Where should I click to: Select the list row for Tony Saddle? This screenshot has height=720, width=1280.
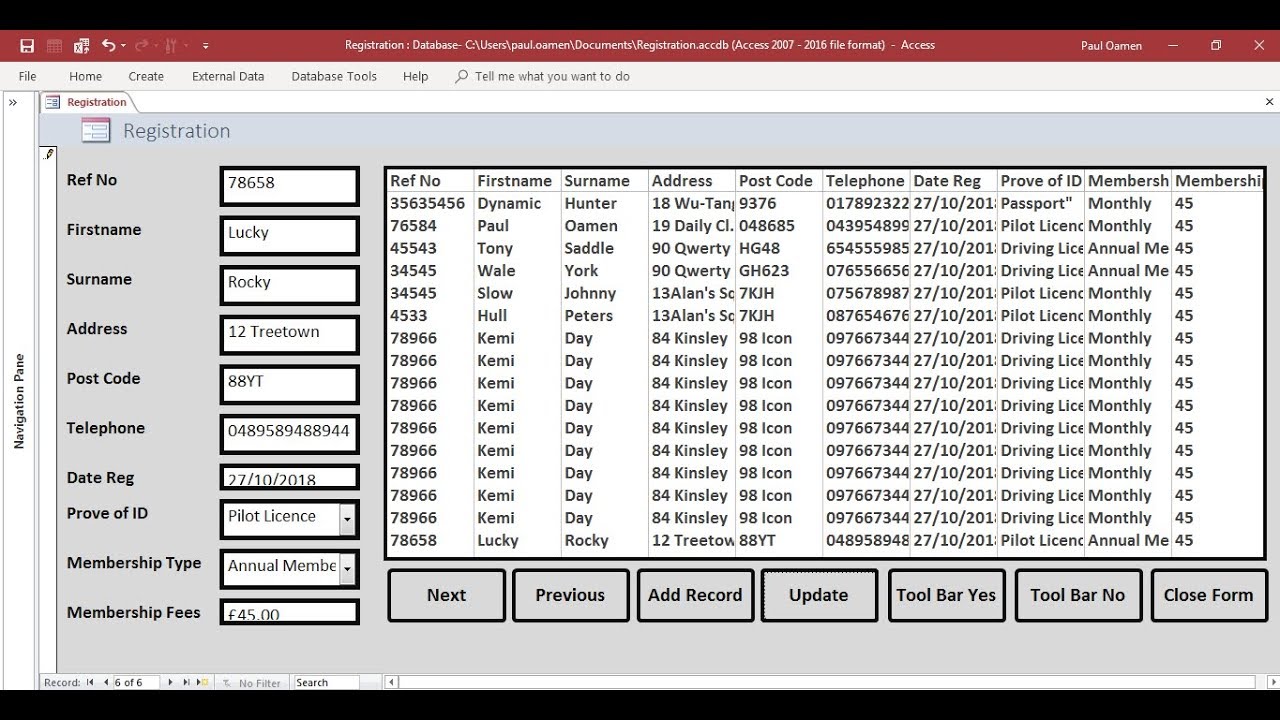(x=825, y=248)
